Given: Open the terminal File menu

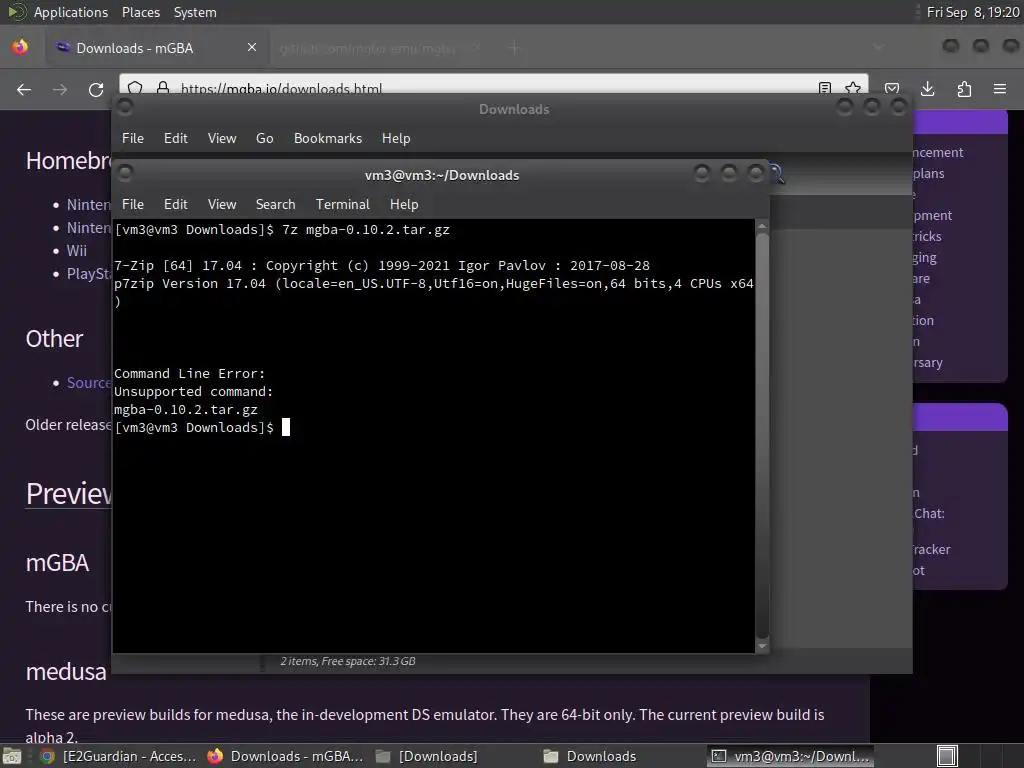Looking at the screenshot, I should point(133,204).
